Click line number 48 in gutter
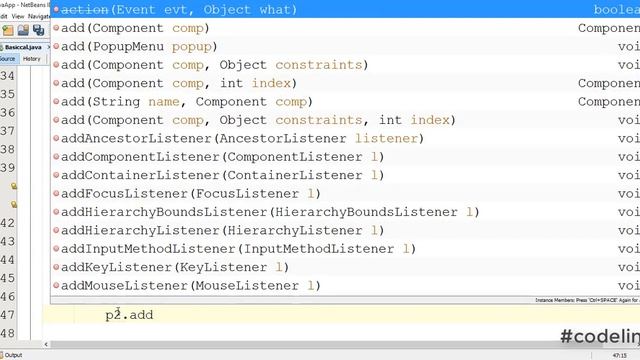 coord(7,333)
